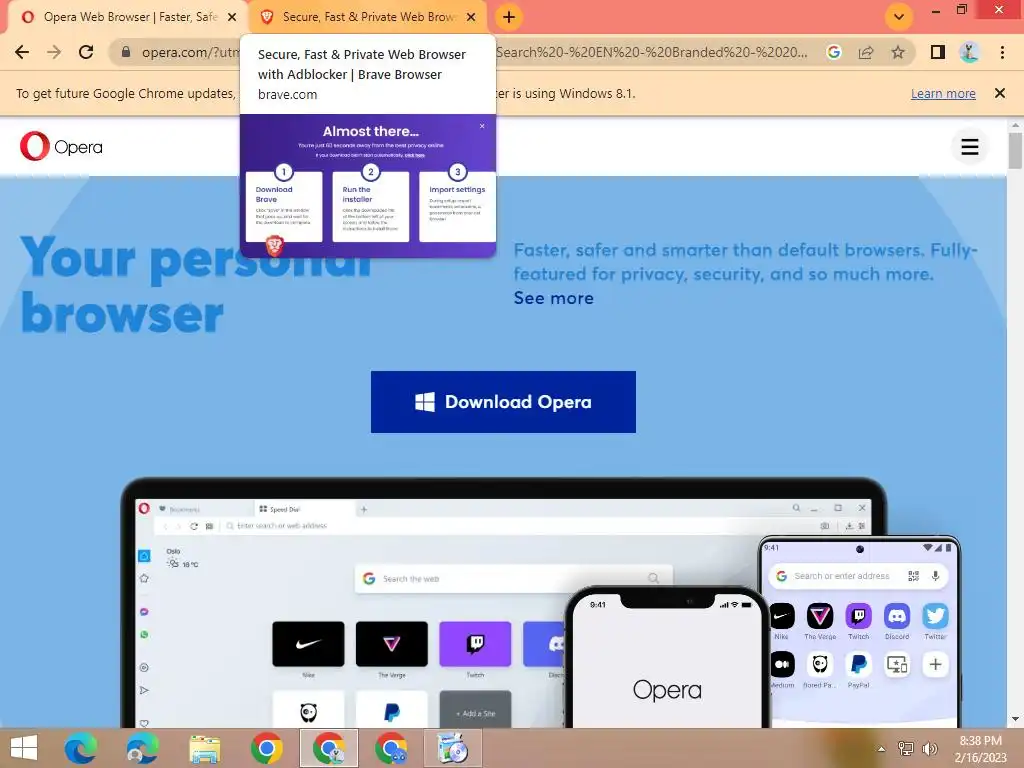The height and width of the screenshot is (768, 1024).
Task: Reload the current Opera page
Action: 86,52
